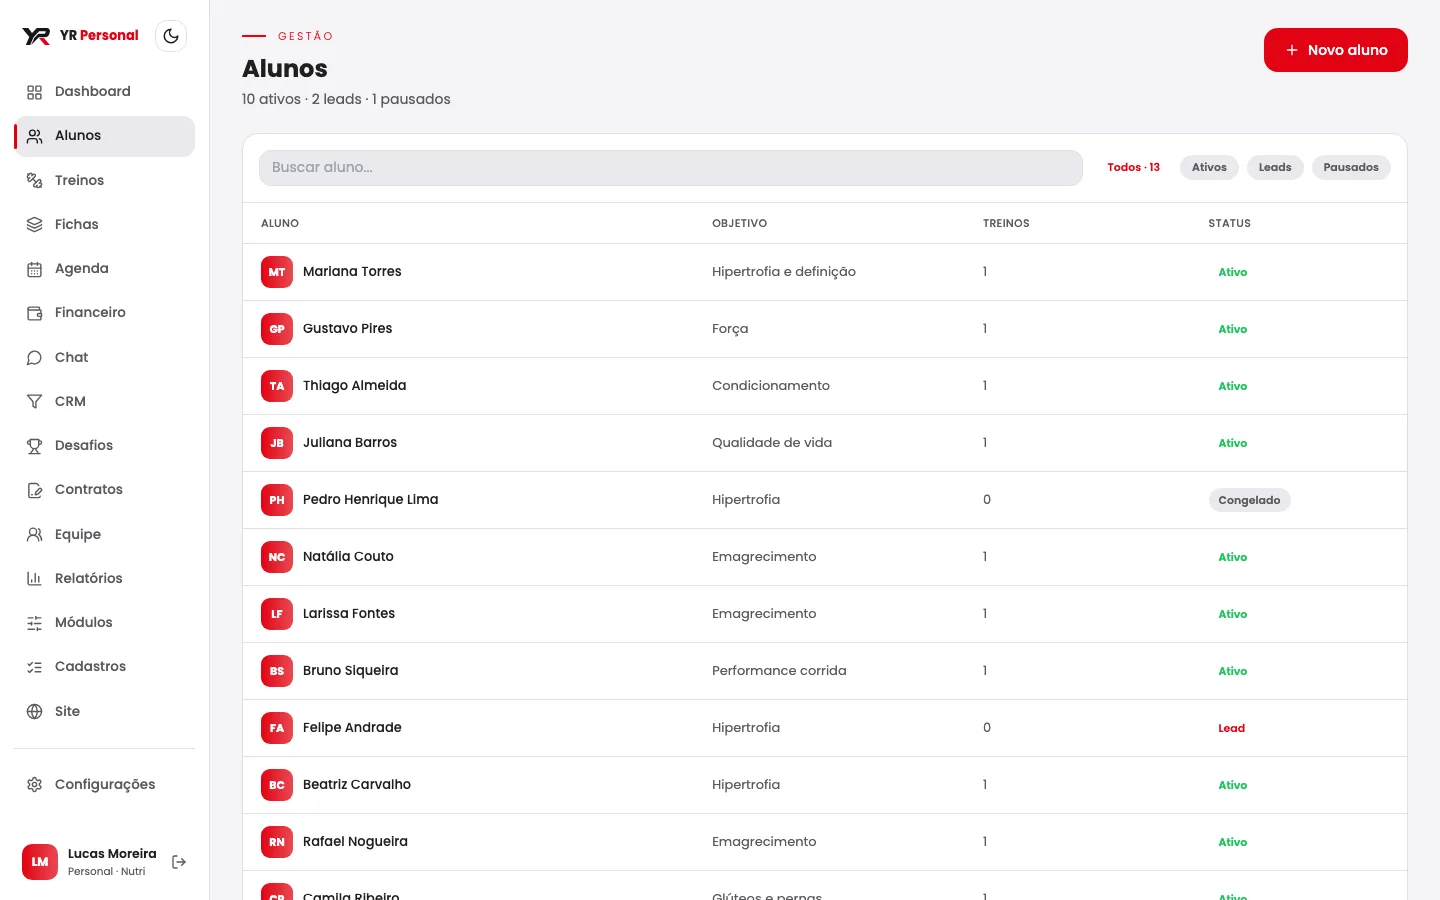The width and height of the screenshot is (1440, 900).
Task: Click the Hipertrofia e definição objective
Action: (x=784, y=272)
